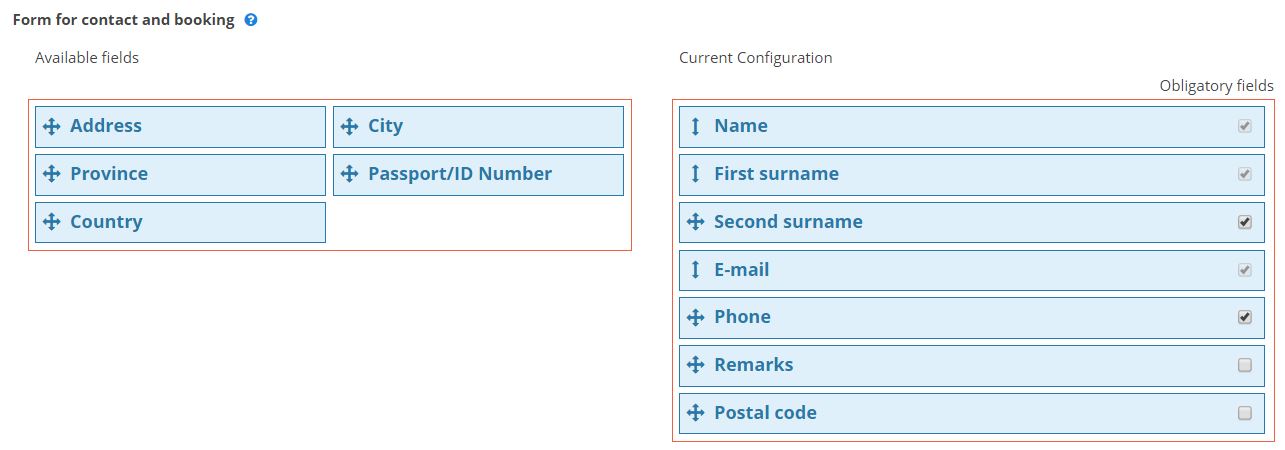This screenshot has height=450, width=1285.
Task: Click the move icon on Postal code
Action: tap(696, 413)
